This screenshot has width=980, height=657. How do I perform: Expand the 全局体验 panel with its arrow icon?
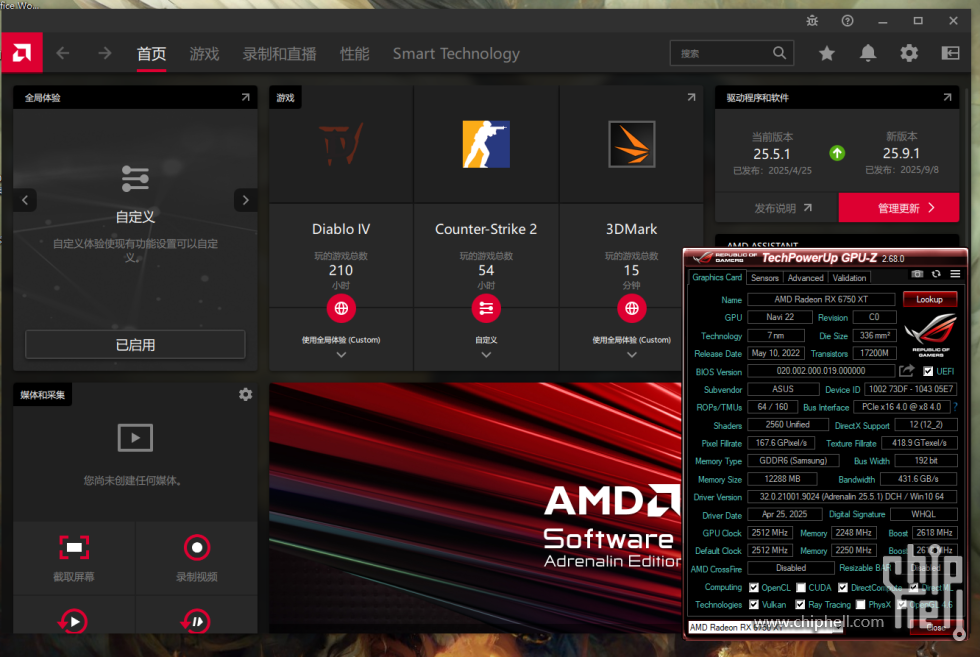coord(246,98)
